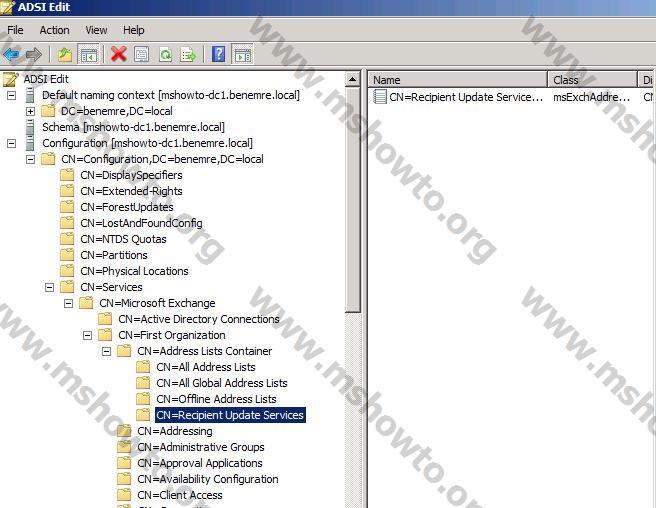The height and width of the screenshot is (508, 656).
Task: Select CN=Services label in tree
Action: coord(111,287)
